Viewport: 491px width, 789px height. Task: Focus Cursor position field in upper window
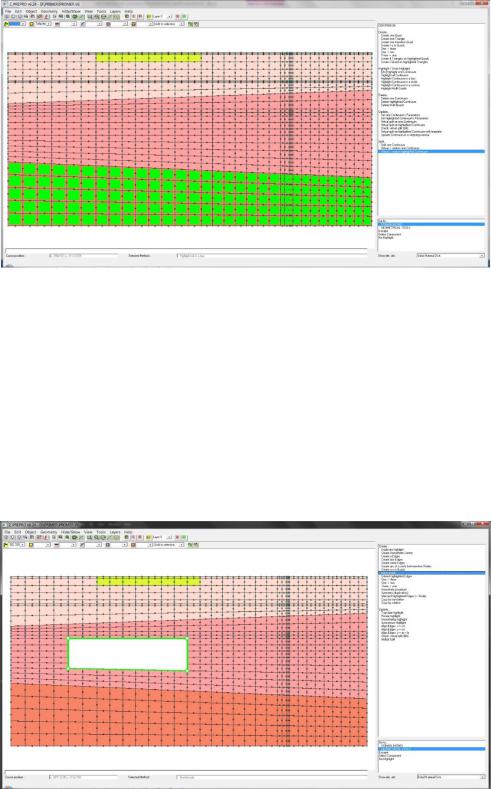coord(83,256)
